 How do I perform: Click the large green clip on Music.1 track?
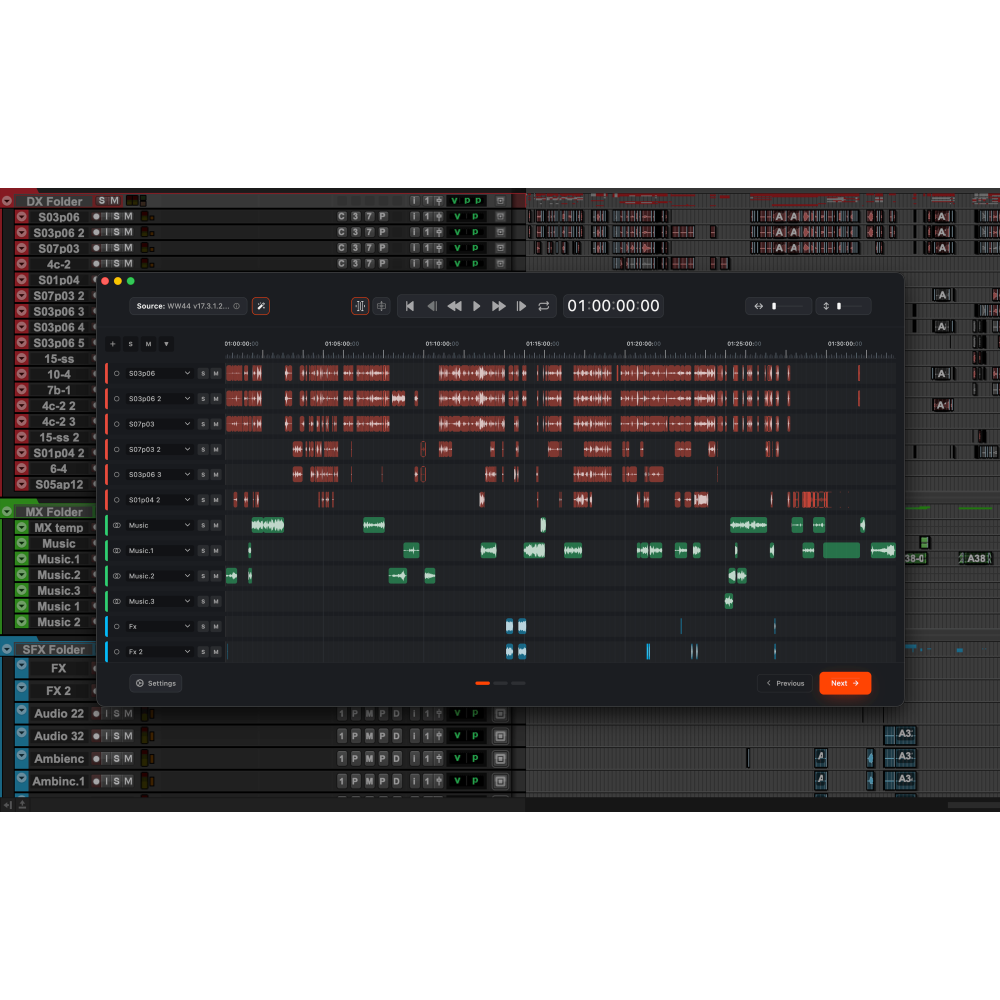tap(841, 550)
